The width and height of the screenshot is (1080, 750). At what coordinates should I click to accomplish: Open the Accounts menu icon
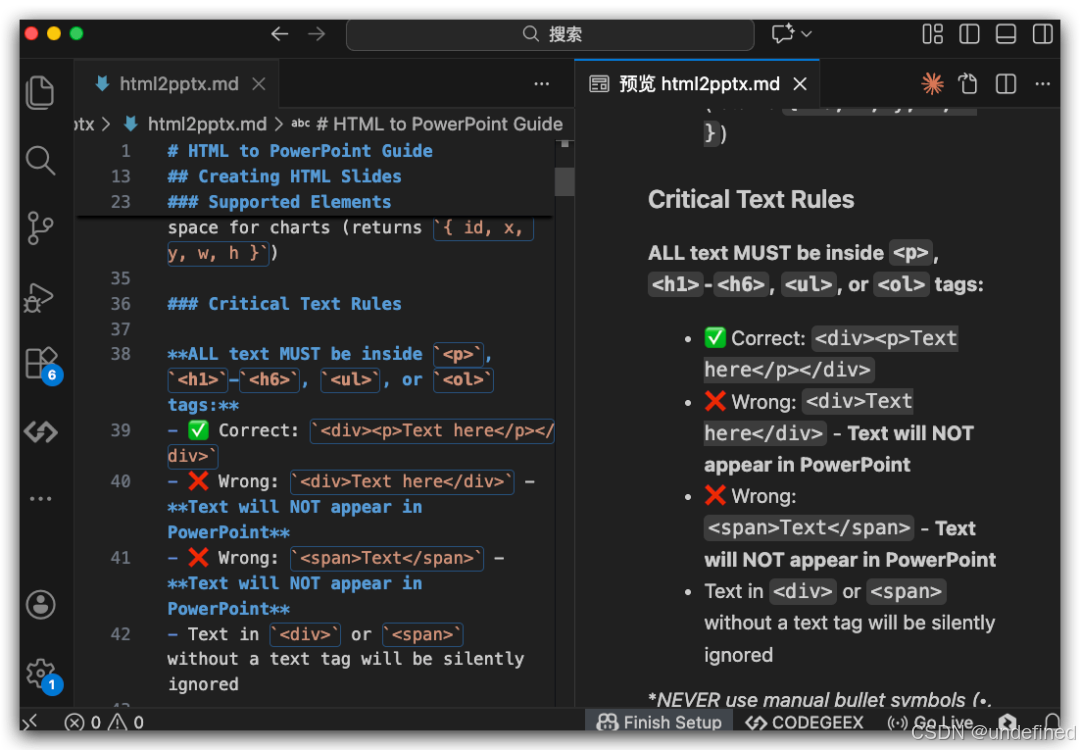[x=41, y=605]
